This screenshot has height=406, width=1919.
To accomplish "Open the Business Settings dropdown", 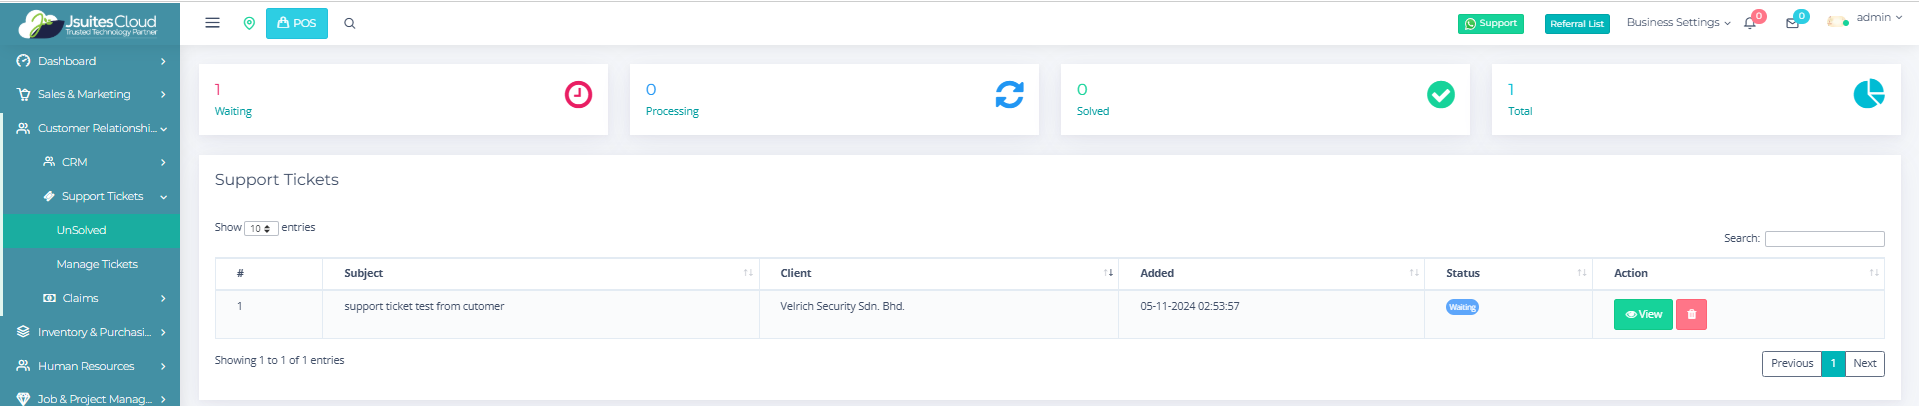I will [1677, 22].
